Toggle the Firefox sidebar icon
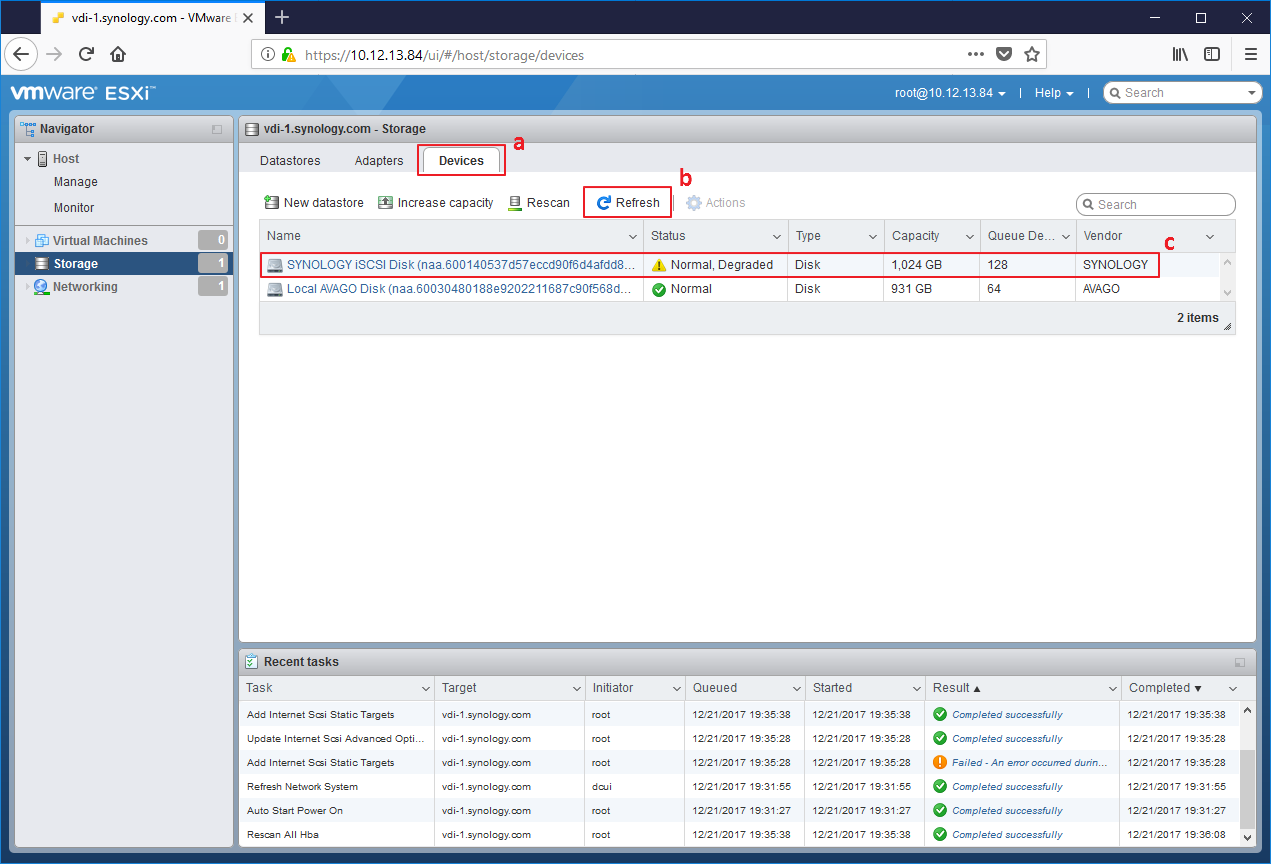Viewport: 1271px width, 864px height. 1212,54
